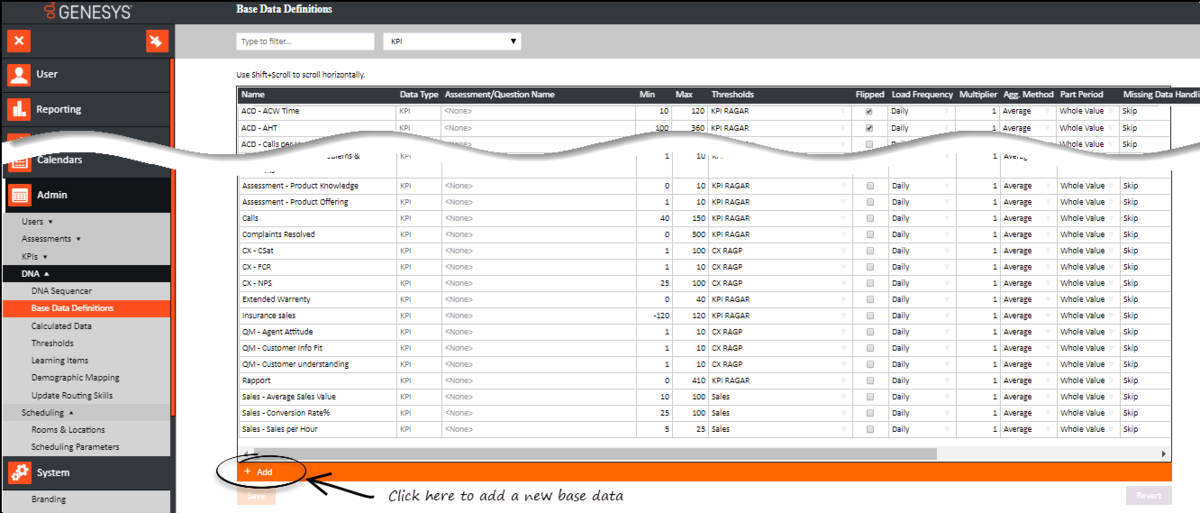Screen dimensions: 1200x513
Task: Expand the Users submenu under Admin
Action: point(37,221)
